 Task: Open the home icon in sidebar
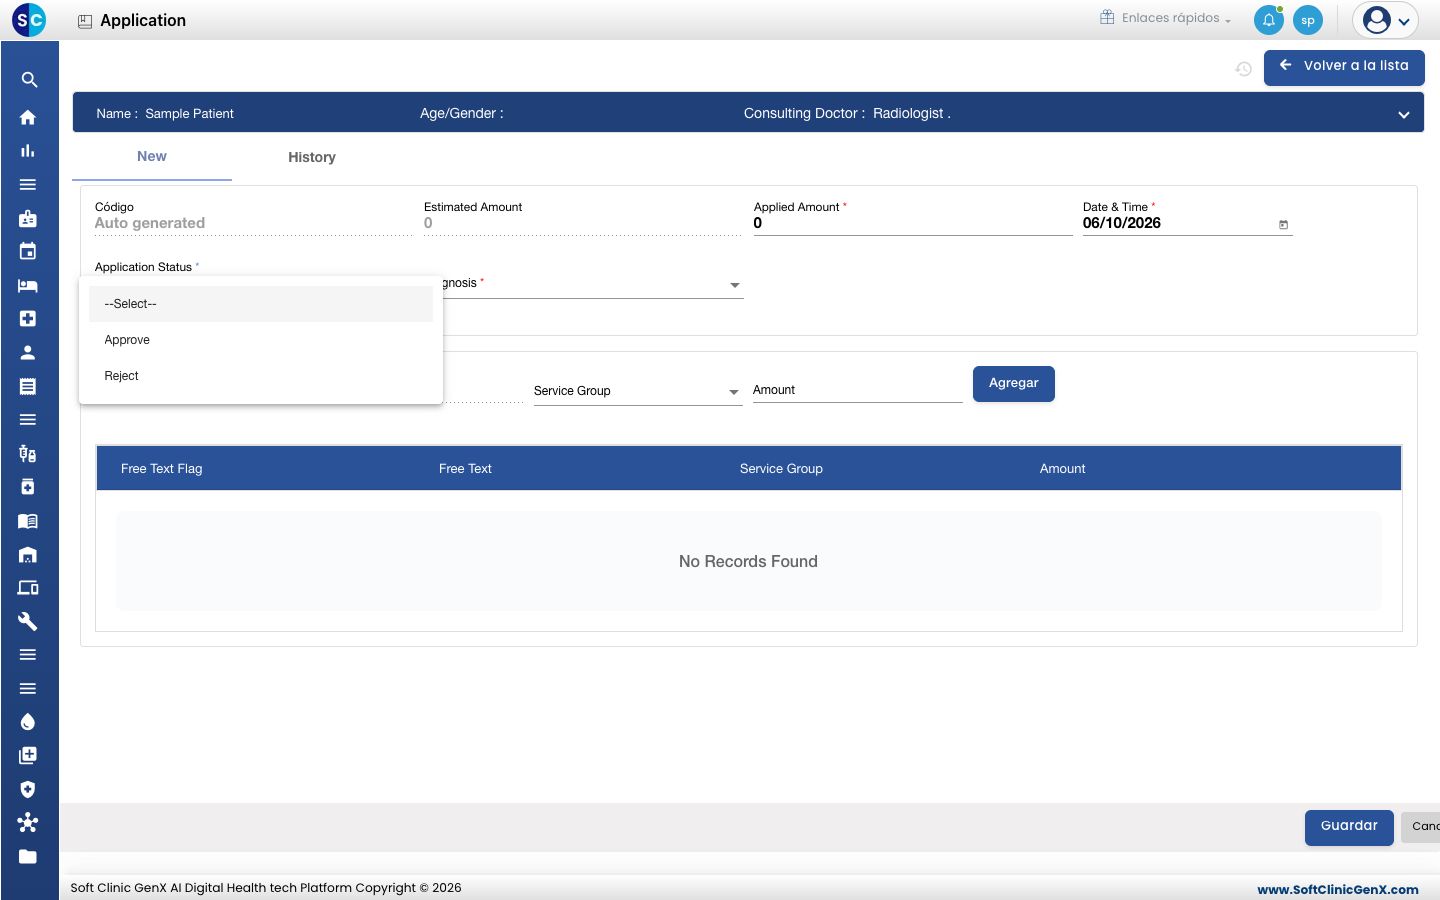click(28, 117)
